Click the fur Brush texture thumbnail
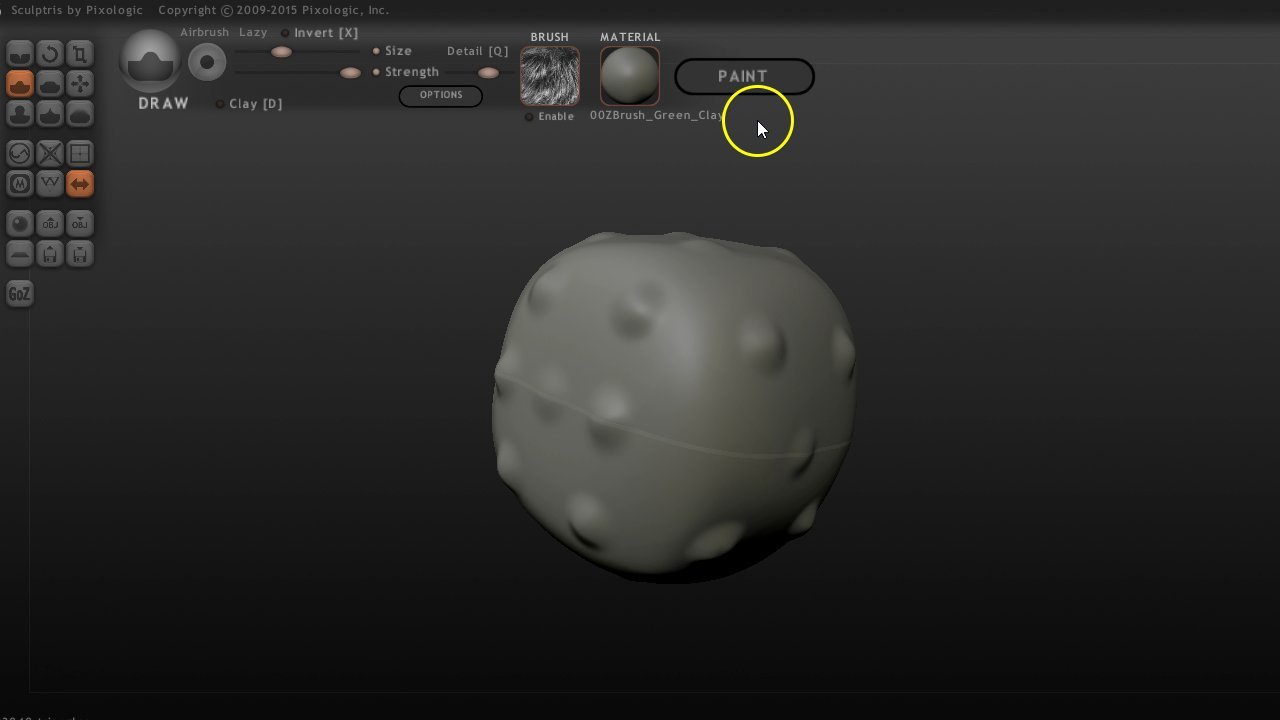The height and width of the screenshot is (720, 1280). [550, 76]
